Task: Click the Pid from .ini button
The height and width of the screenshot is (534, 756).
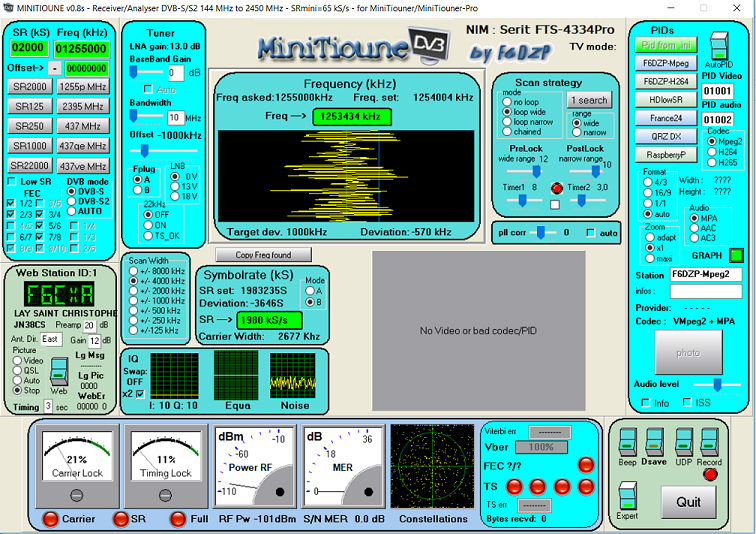Action: coord(666,45)
